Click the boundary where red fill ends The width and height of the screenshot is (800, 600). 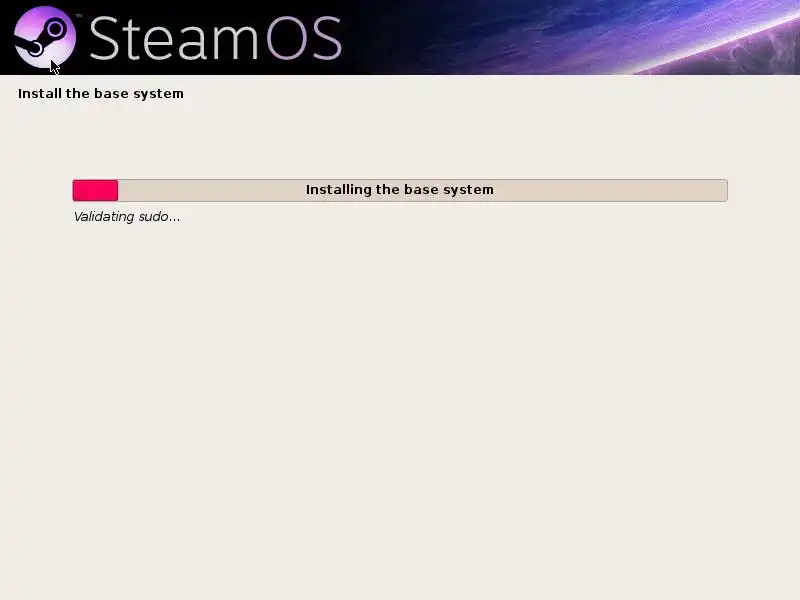[x=118, y=190]
